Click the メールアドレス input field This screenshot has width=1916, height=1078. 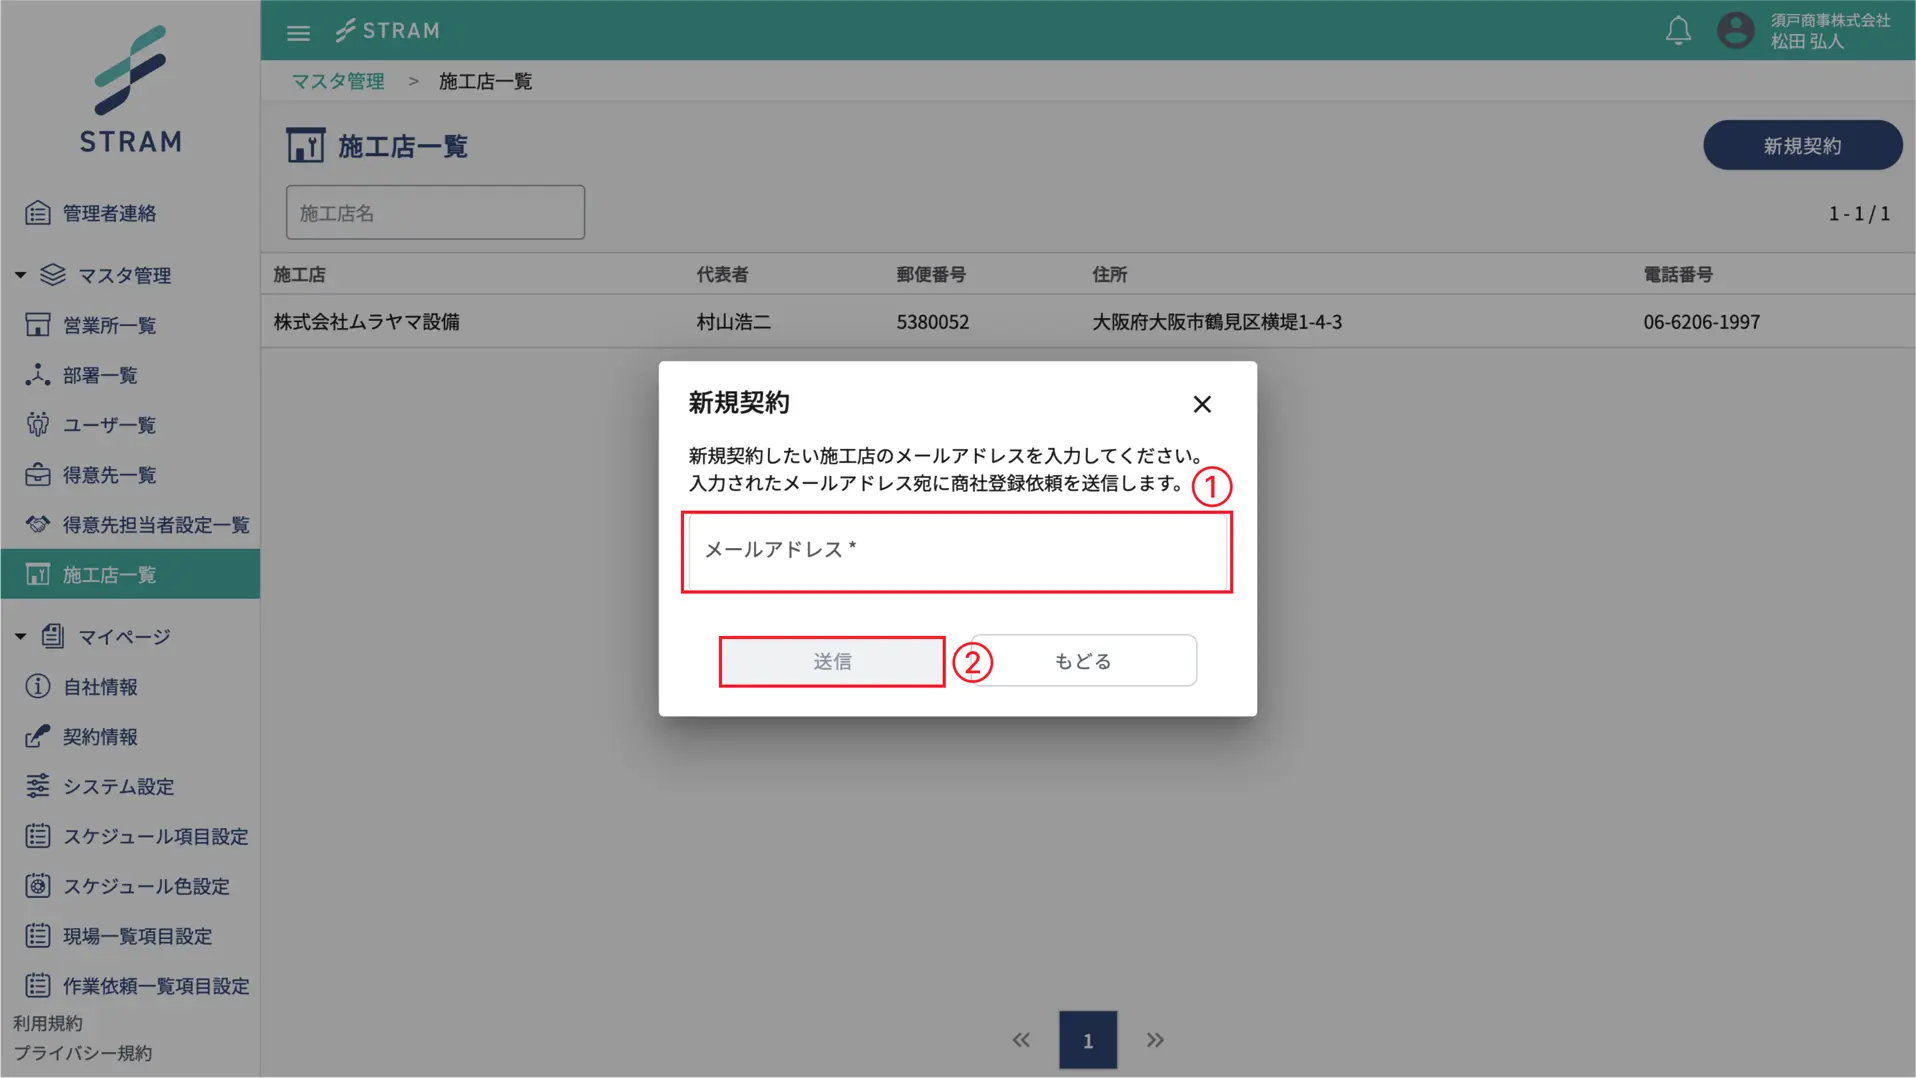(x=956, y=552)
